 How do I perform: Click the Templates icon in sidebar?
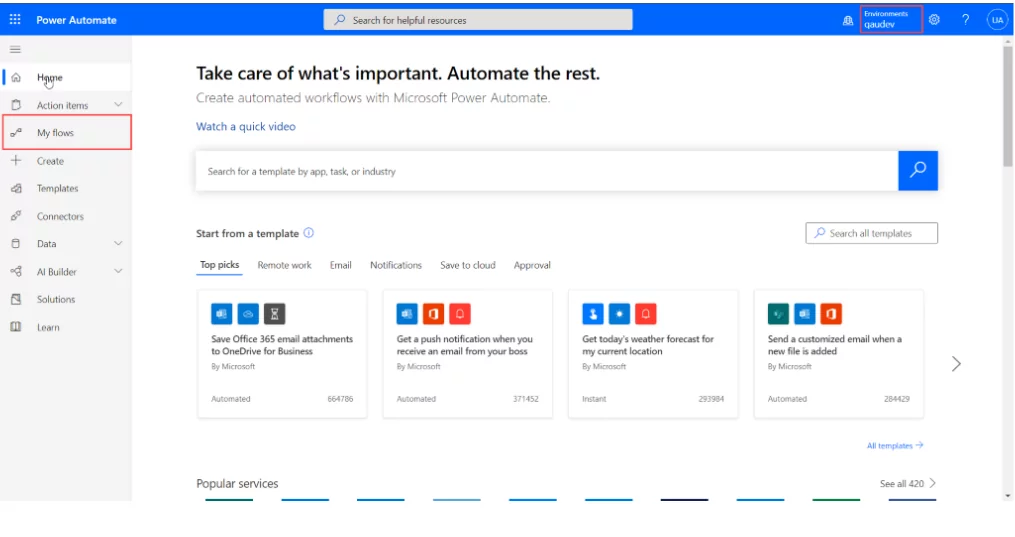16,188
